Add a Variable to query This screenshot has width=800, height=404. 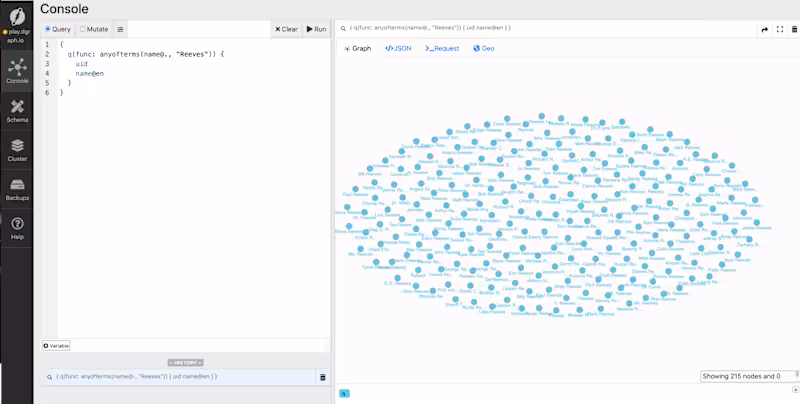click(56, 346)
